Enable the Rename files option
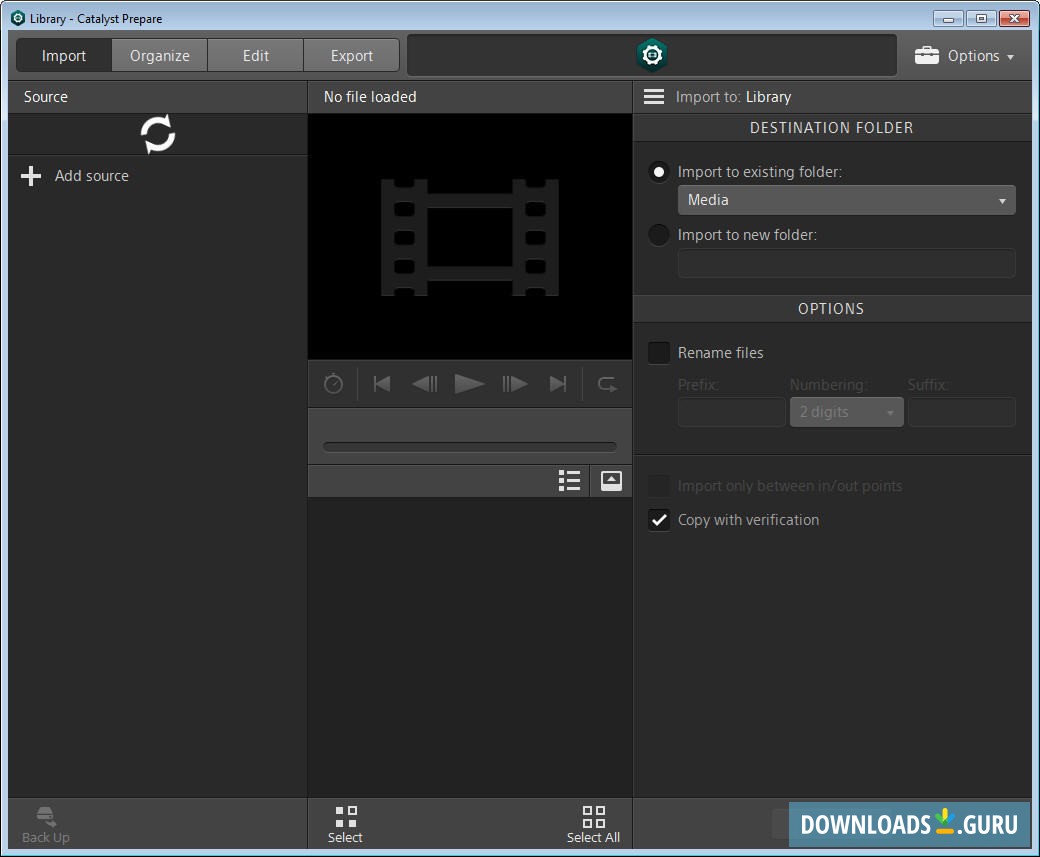The image size is (1040, 857). click(x=658, y=352)
